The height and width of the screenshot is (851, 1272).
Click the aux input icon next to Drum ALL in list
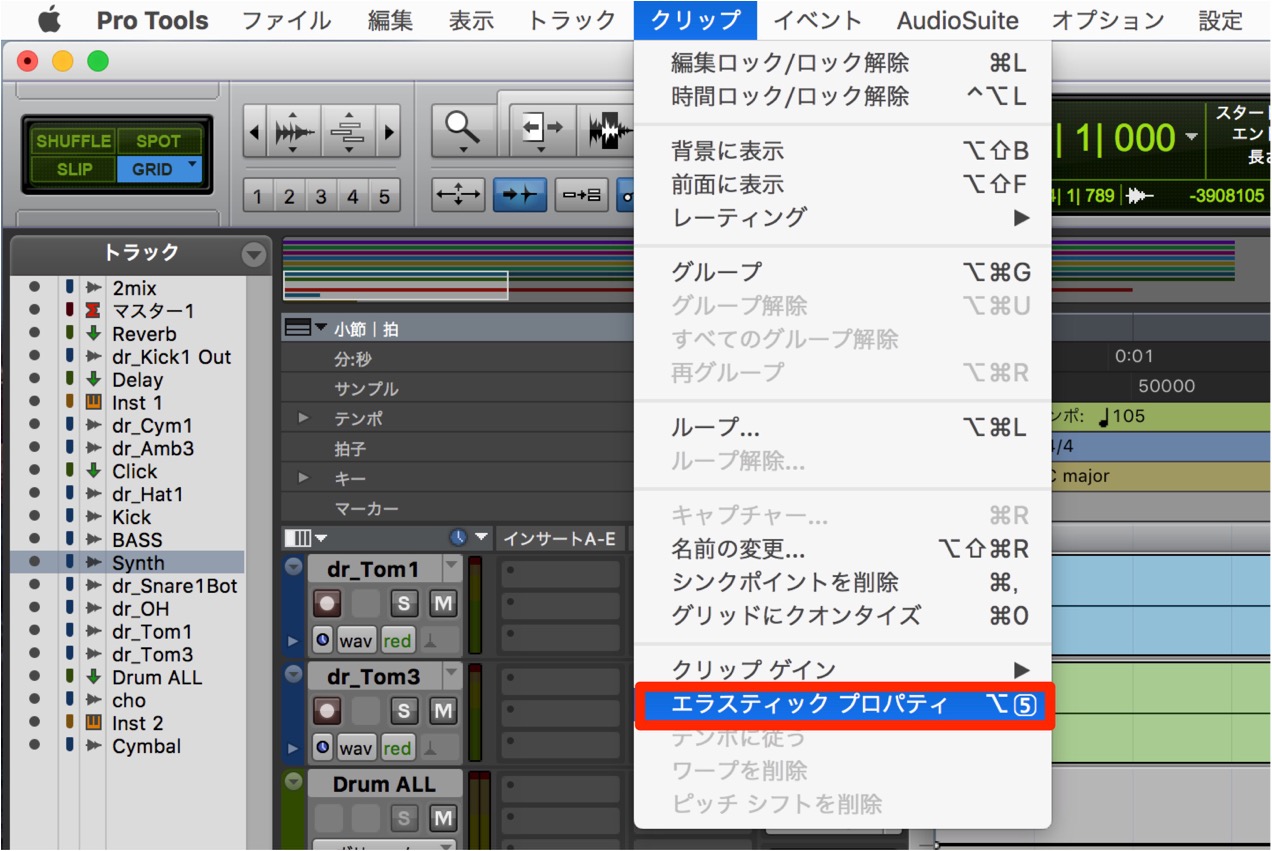pos(94,677)
